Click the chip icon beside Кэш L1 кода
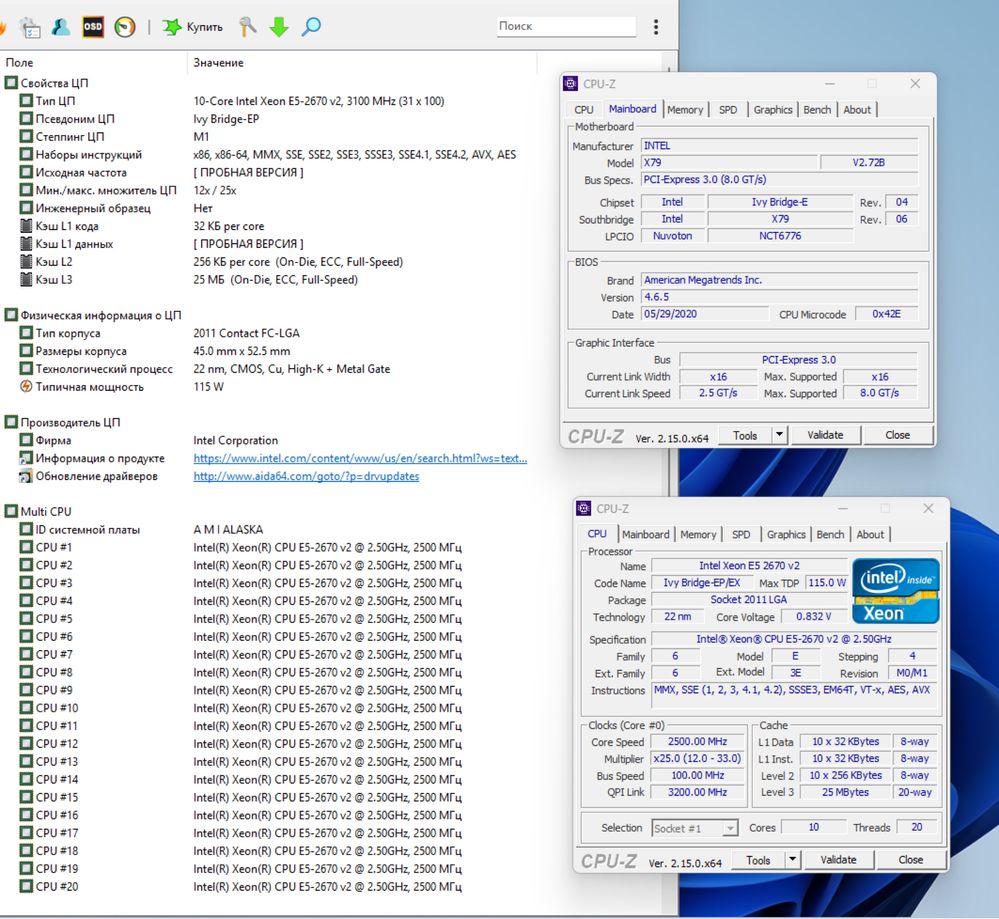 pyautogui.click(x=26, y=226)
